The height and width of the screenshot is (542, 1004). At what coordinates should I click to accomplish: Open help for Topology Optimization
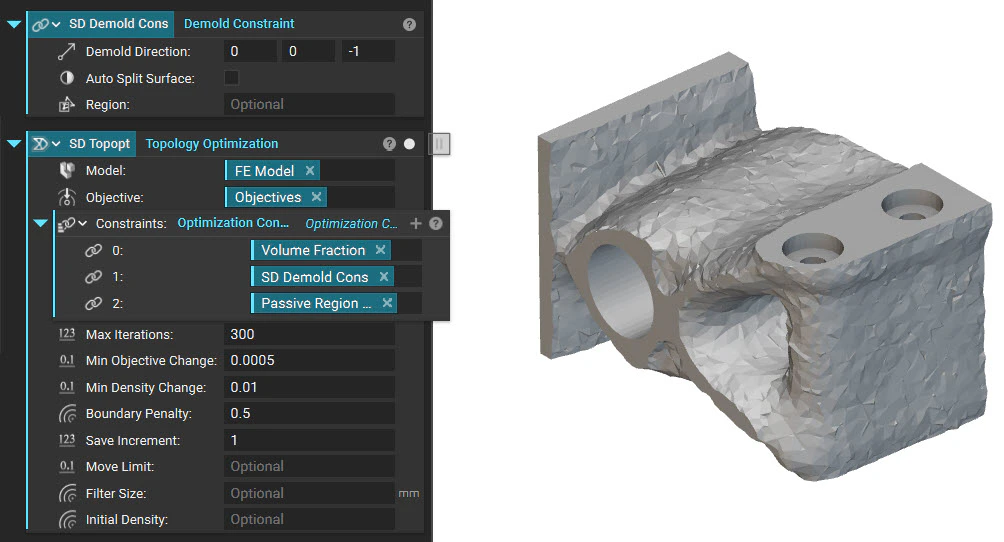[389, 144]
